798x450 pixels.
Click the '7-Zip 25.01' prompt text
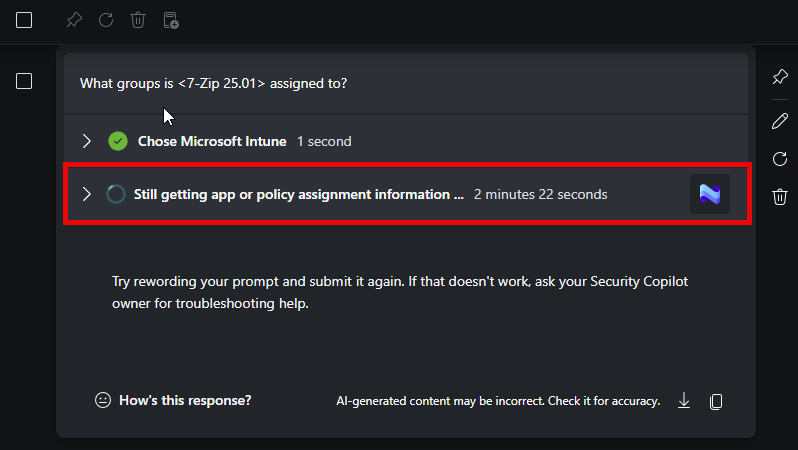(x=222, y=84)
